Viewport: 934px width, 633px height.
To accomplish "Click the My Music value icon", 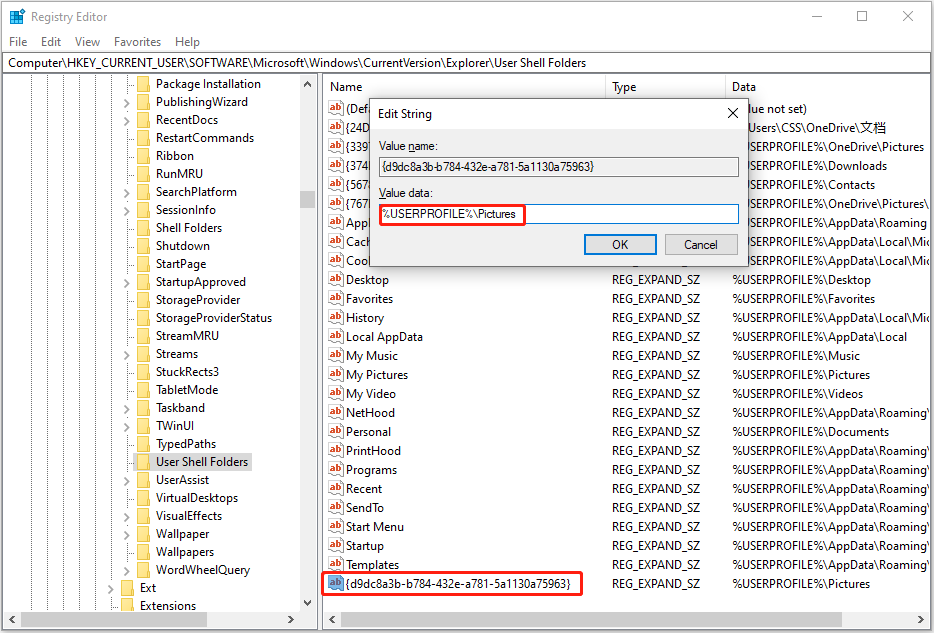I will click(x=335, y=355).
